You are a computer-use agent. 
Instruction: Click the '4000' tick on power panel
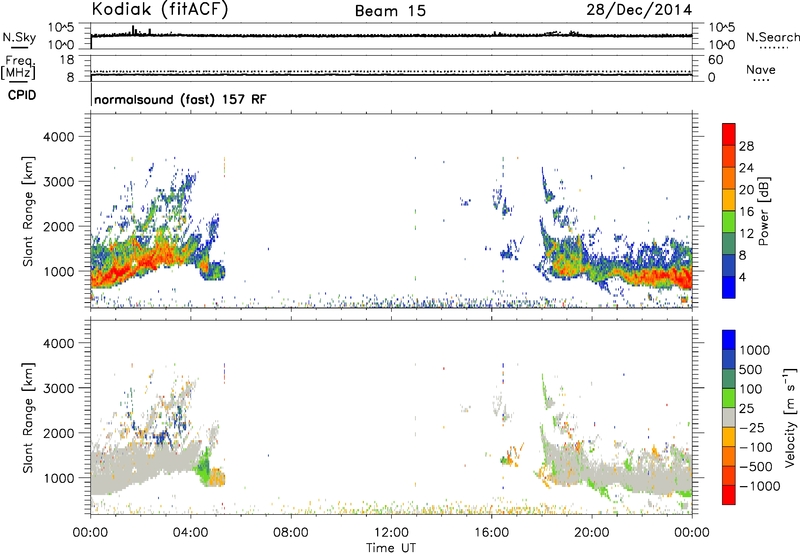click(59, 137)
